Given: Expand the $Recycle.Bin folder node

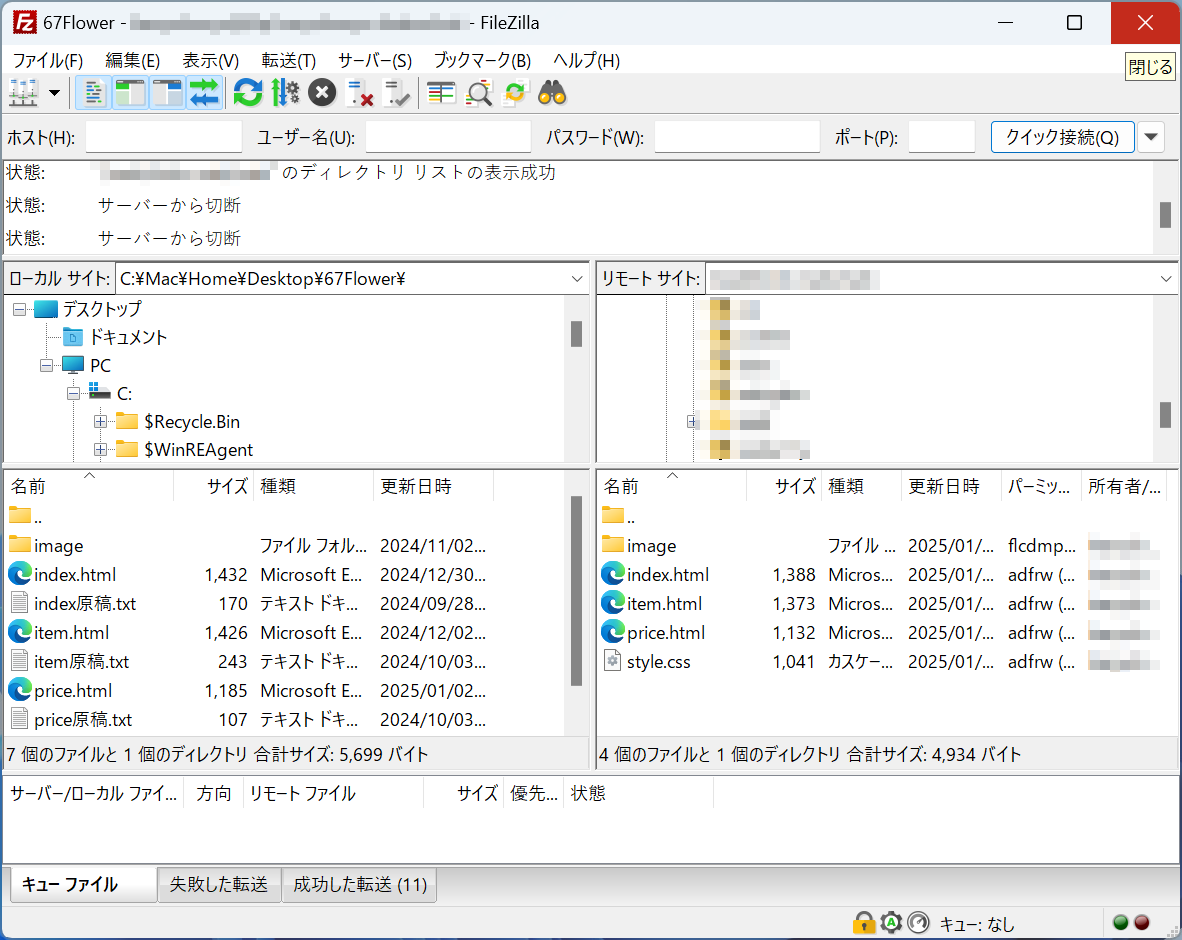Looking at the screenshot, I should click(100, 422).
